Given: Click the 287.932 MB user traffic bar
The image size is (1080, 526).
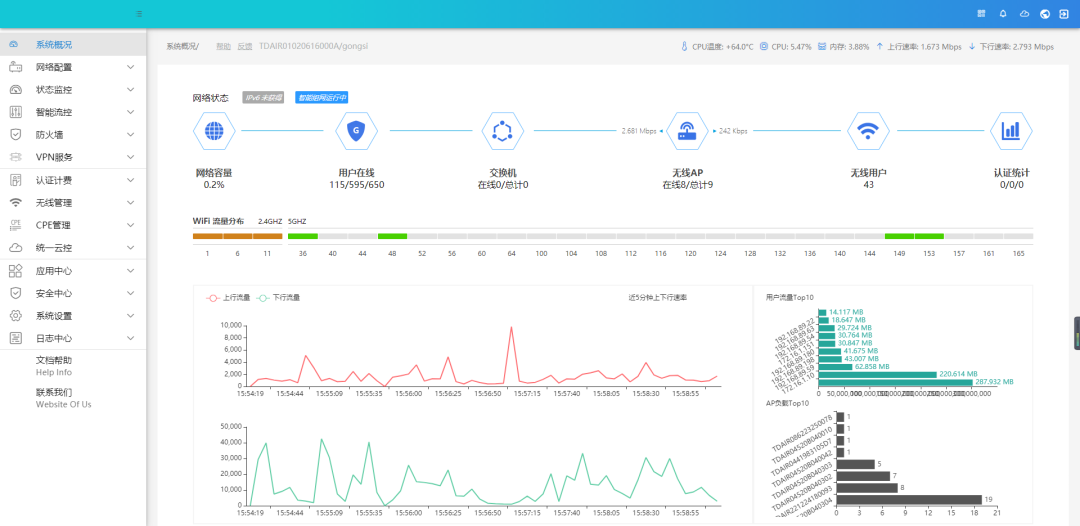Looking at the screenshot, I should 895,382.
